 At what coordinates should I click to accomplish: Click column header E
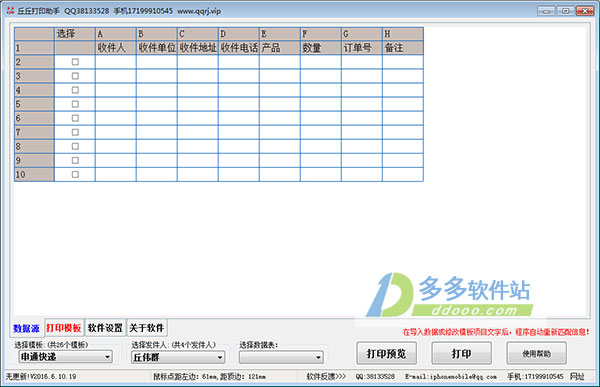point(280,34)
